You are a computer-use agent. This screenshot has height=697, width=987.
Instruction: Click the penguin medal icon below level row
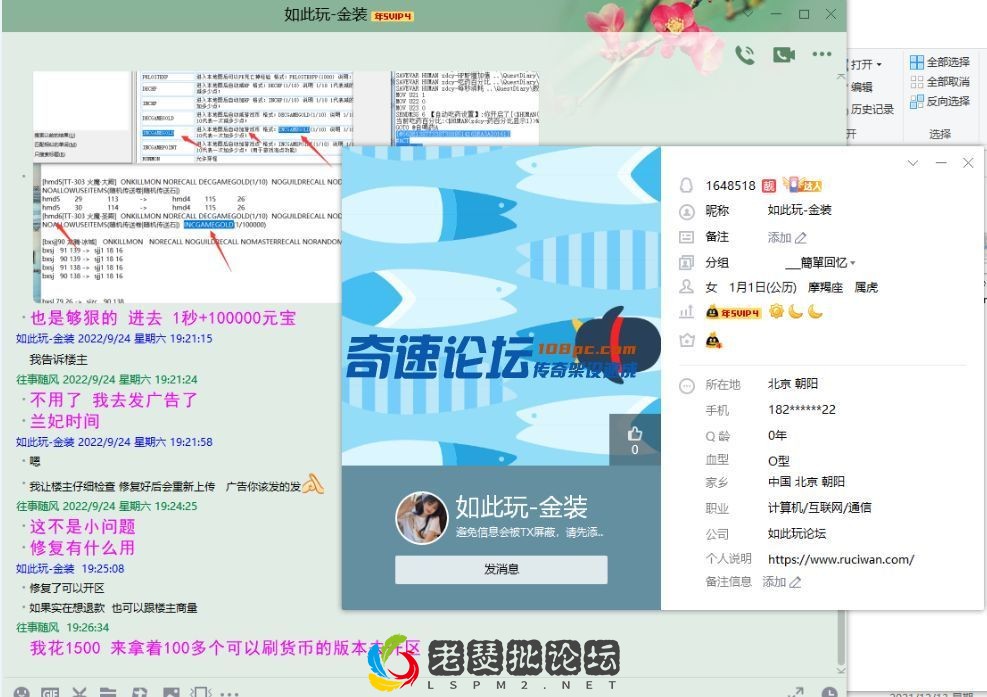[713, 341]
